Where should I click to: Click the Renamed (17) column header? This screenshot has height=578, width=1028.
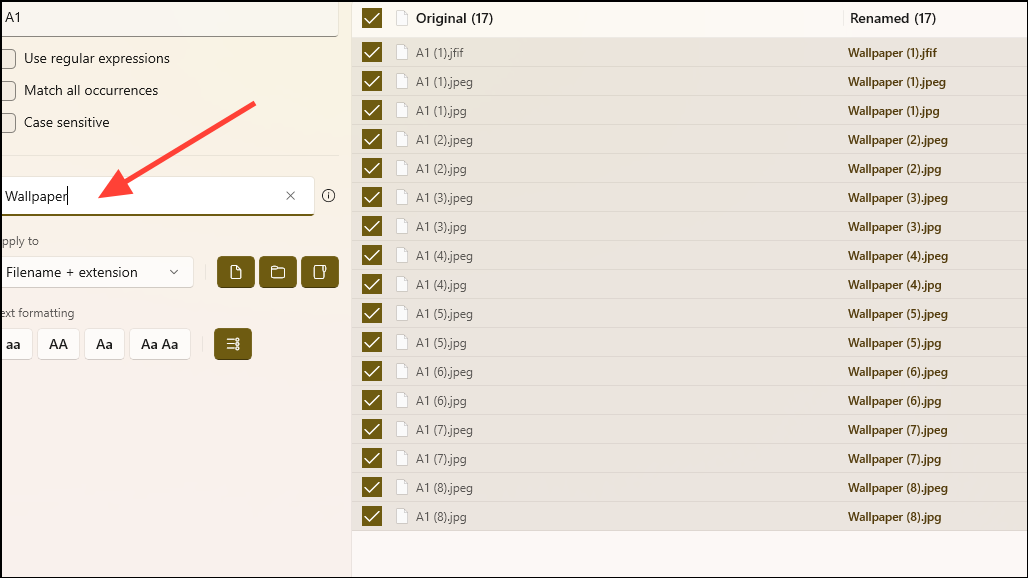click(x=893, y=18)
